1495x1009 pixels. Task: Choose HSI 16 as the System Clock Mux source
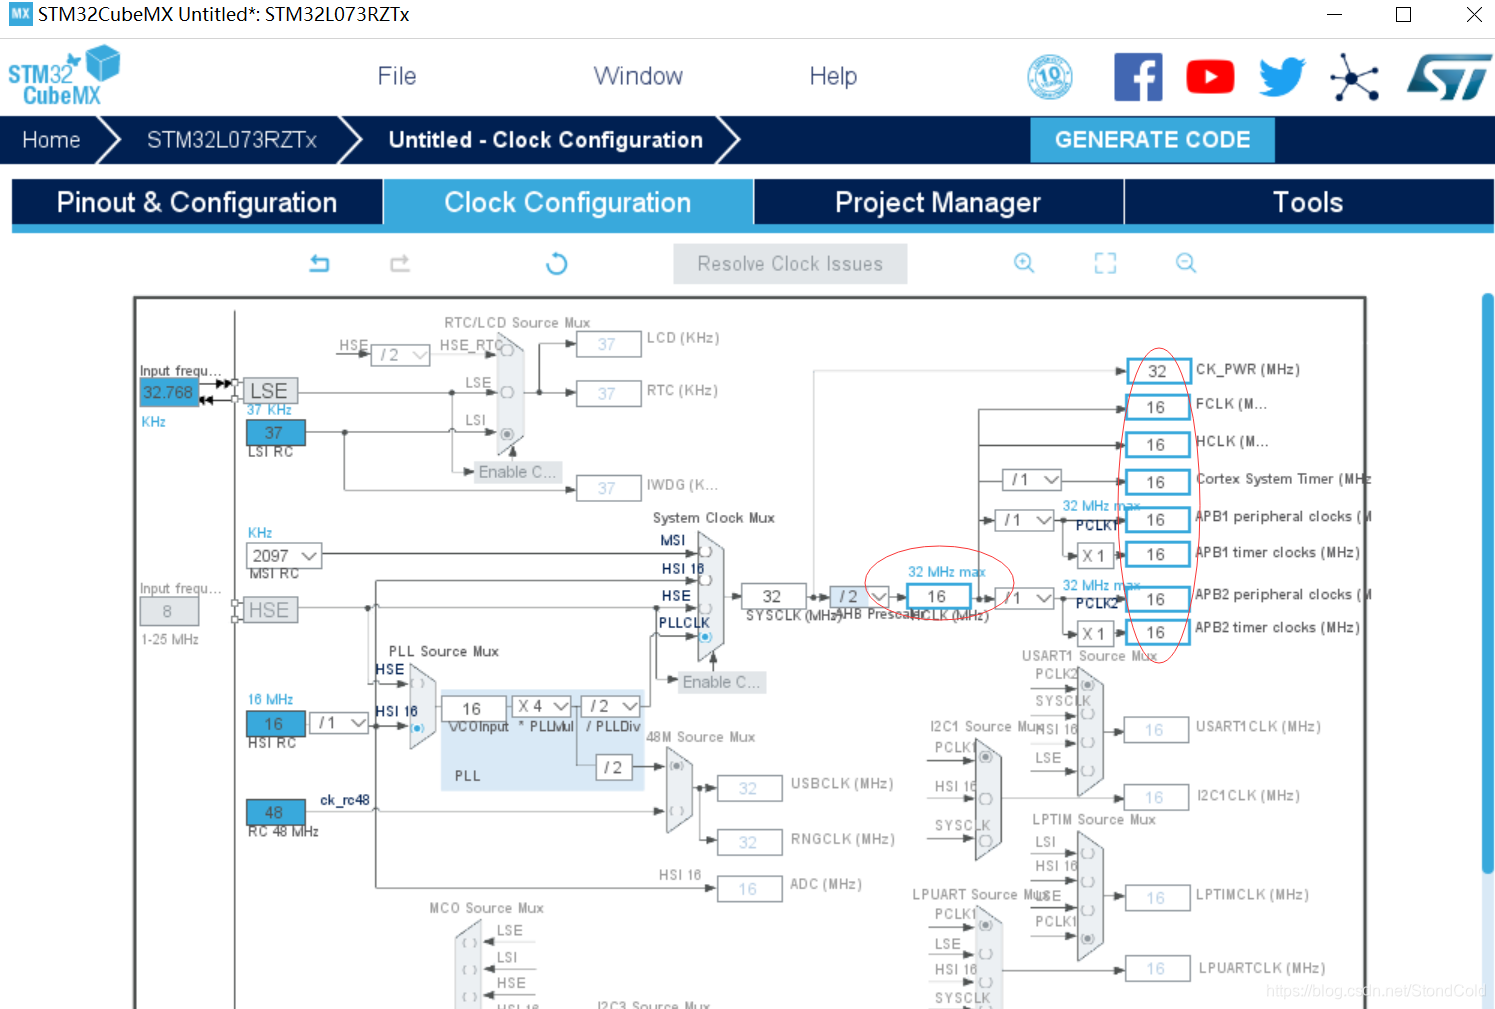coord(705,580)
